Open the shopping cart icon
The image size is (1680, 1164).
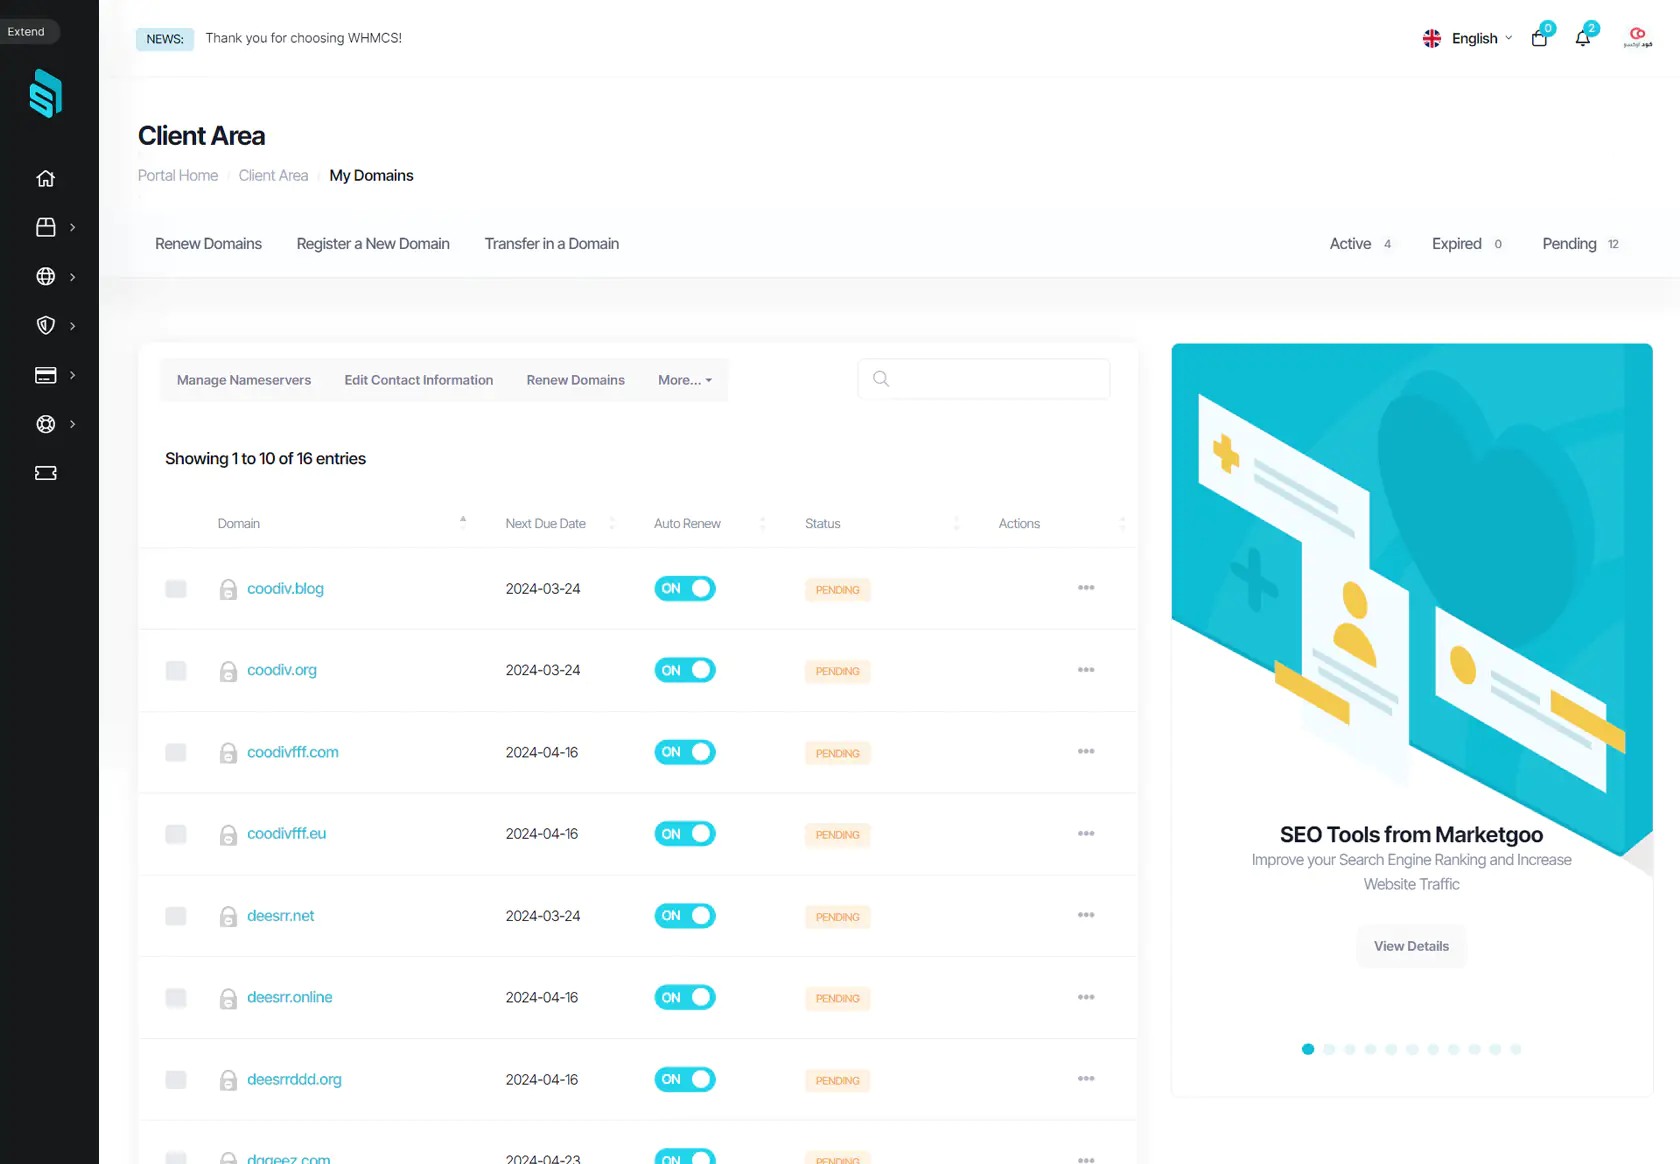[1540, 38]
